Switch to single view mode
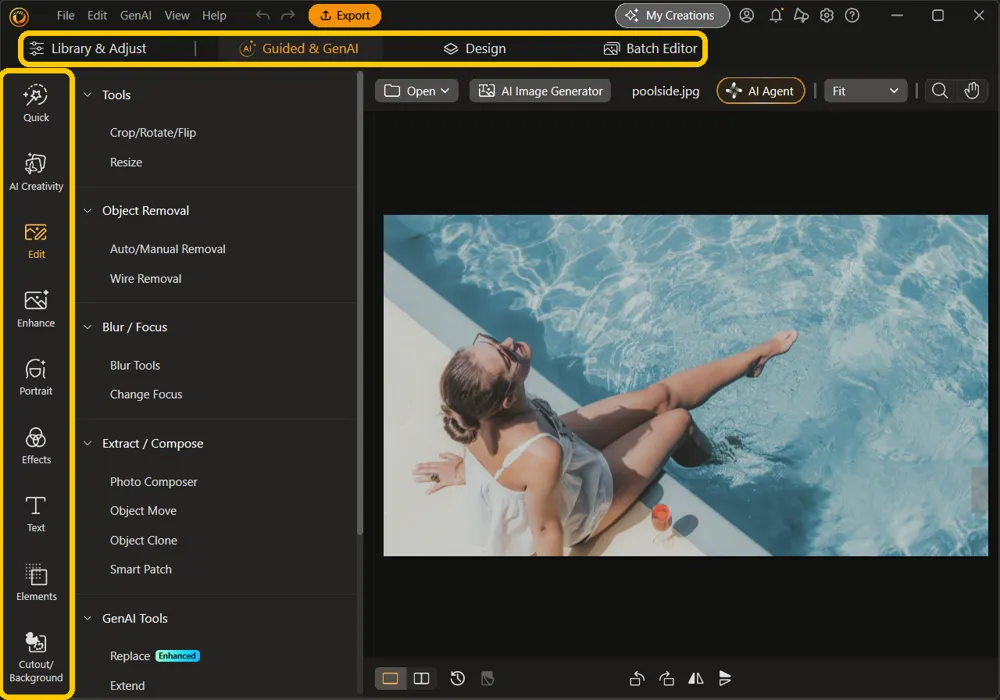The image size is (1000, 700). point(390,678)
